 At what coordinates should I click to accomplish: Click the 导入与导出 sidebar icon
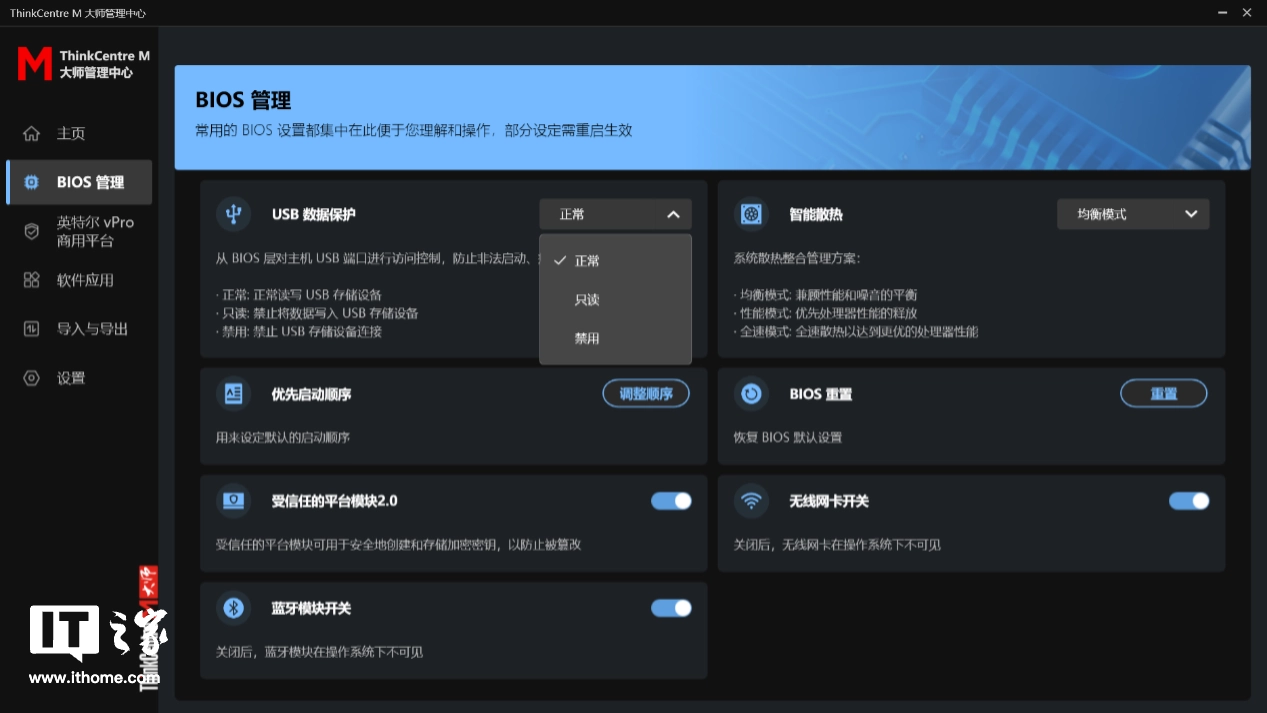(32, 329)
